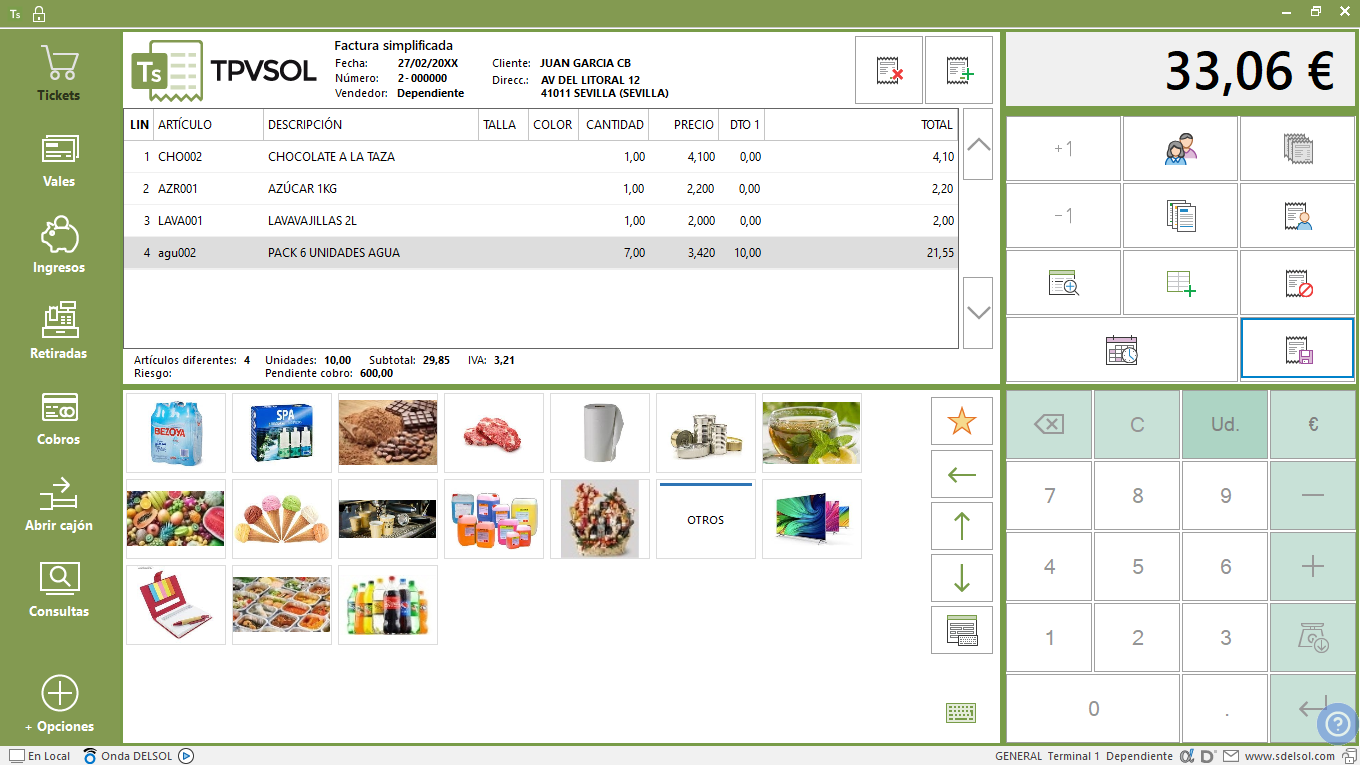Screen dimensions: 1360x765
Task: Click Onda DELSOL play button
Action: pos(186,756)
